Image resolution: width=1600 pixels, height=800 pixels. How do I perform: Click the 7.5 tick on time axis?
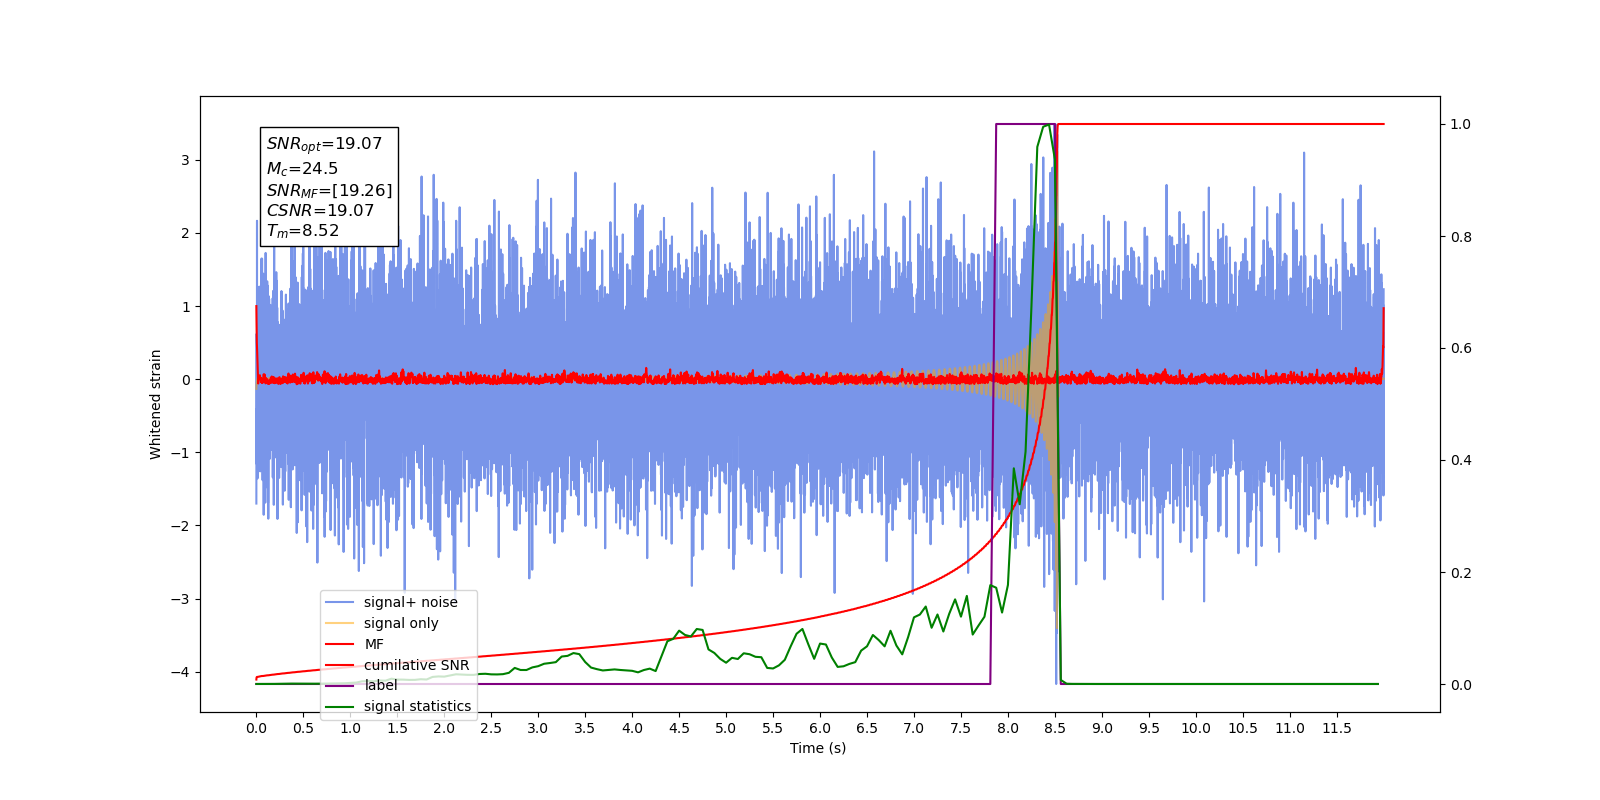coord(961,728)
